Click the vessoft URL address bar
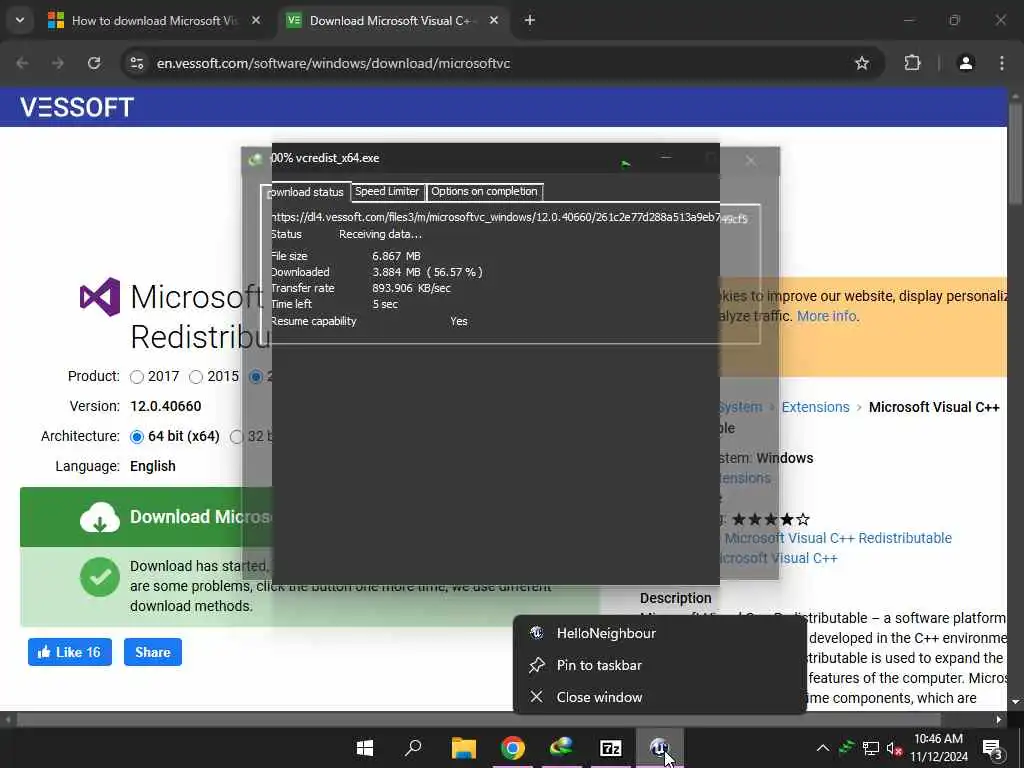This screenshot has width=1024, height=768. [333, 63]
